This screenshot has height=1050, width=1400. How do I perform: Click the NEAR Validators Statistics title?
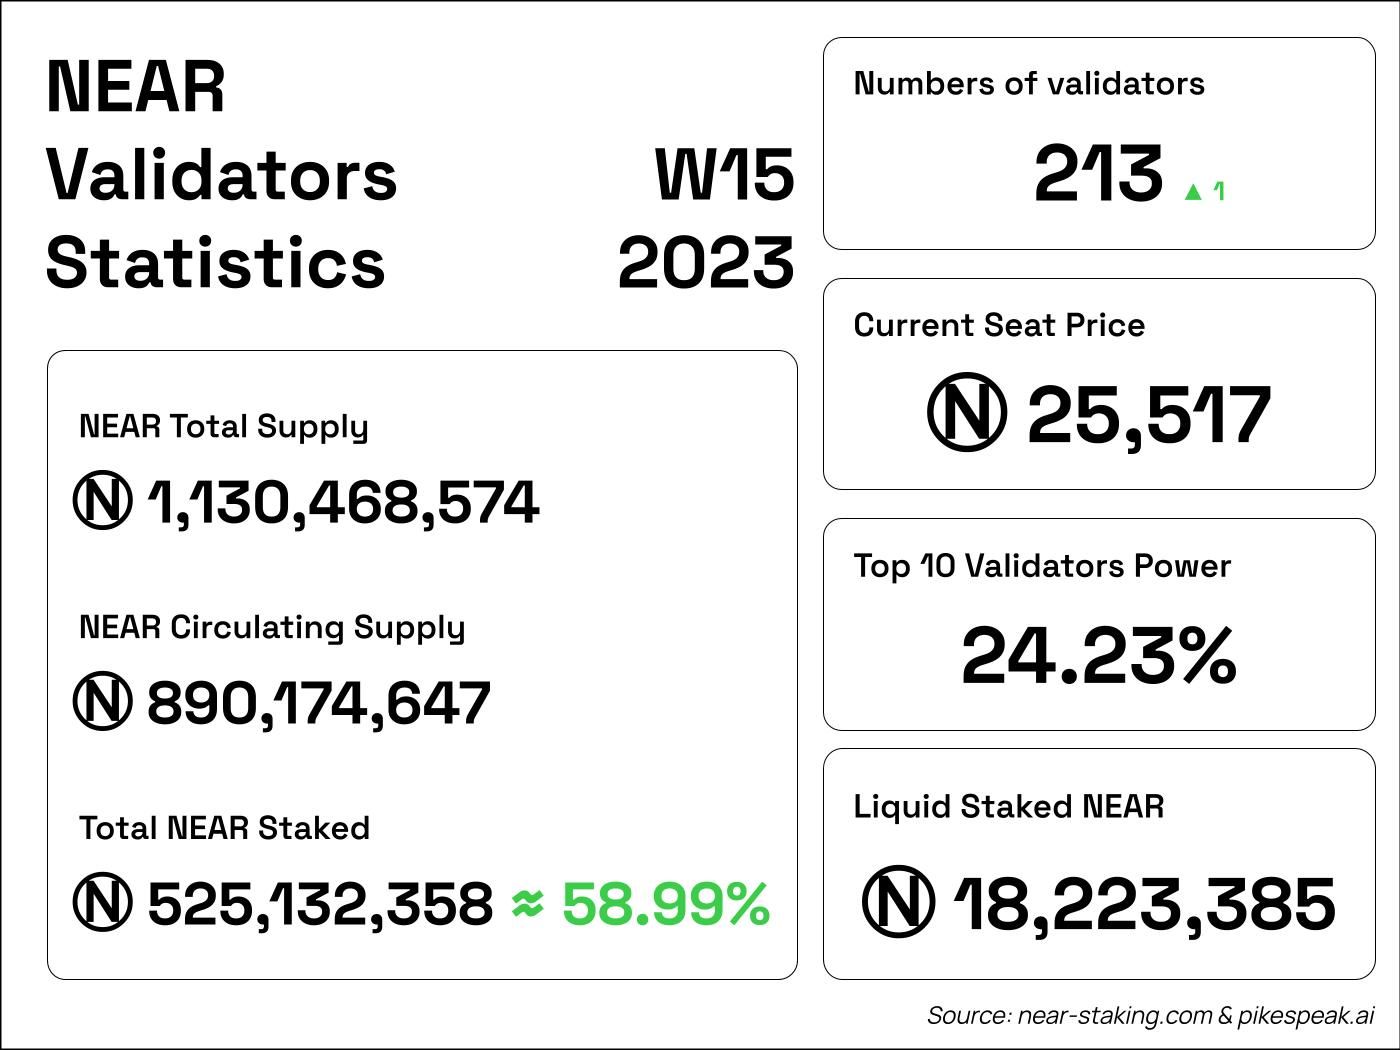click(220, 175)
